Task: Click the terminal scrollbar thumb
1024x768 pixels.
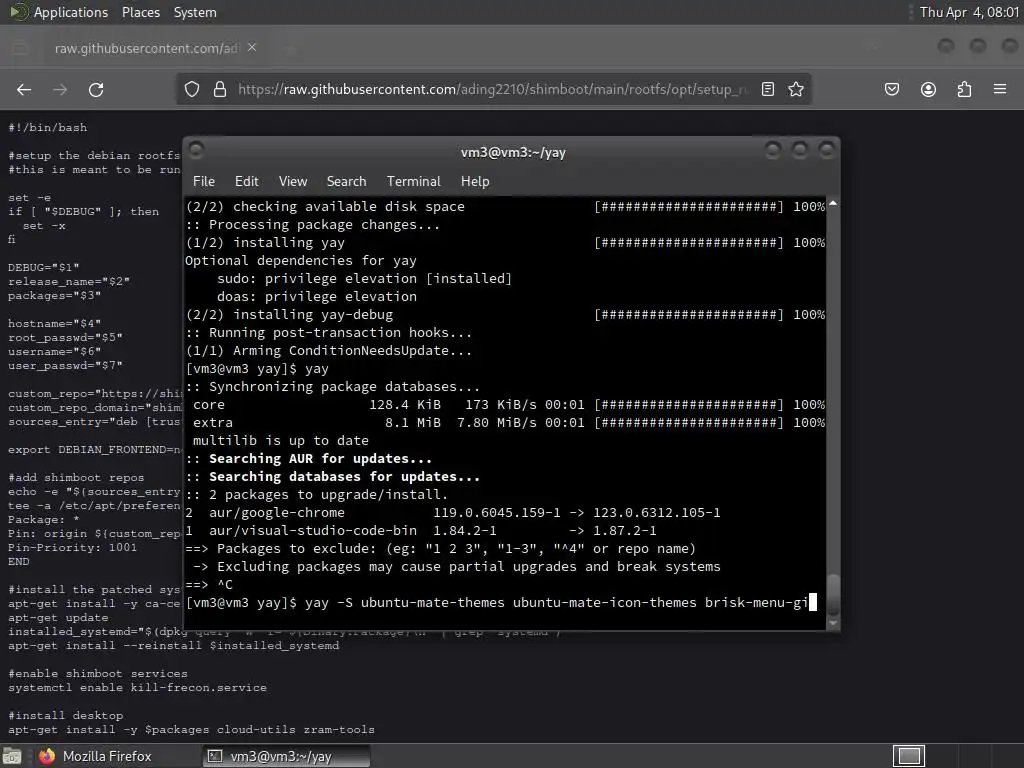Action: pos(833,595)
